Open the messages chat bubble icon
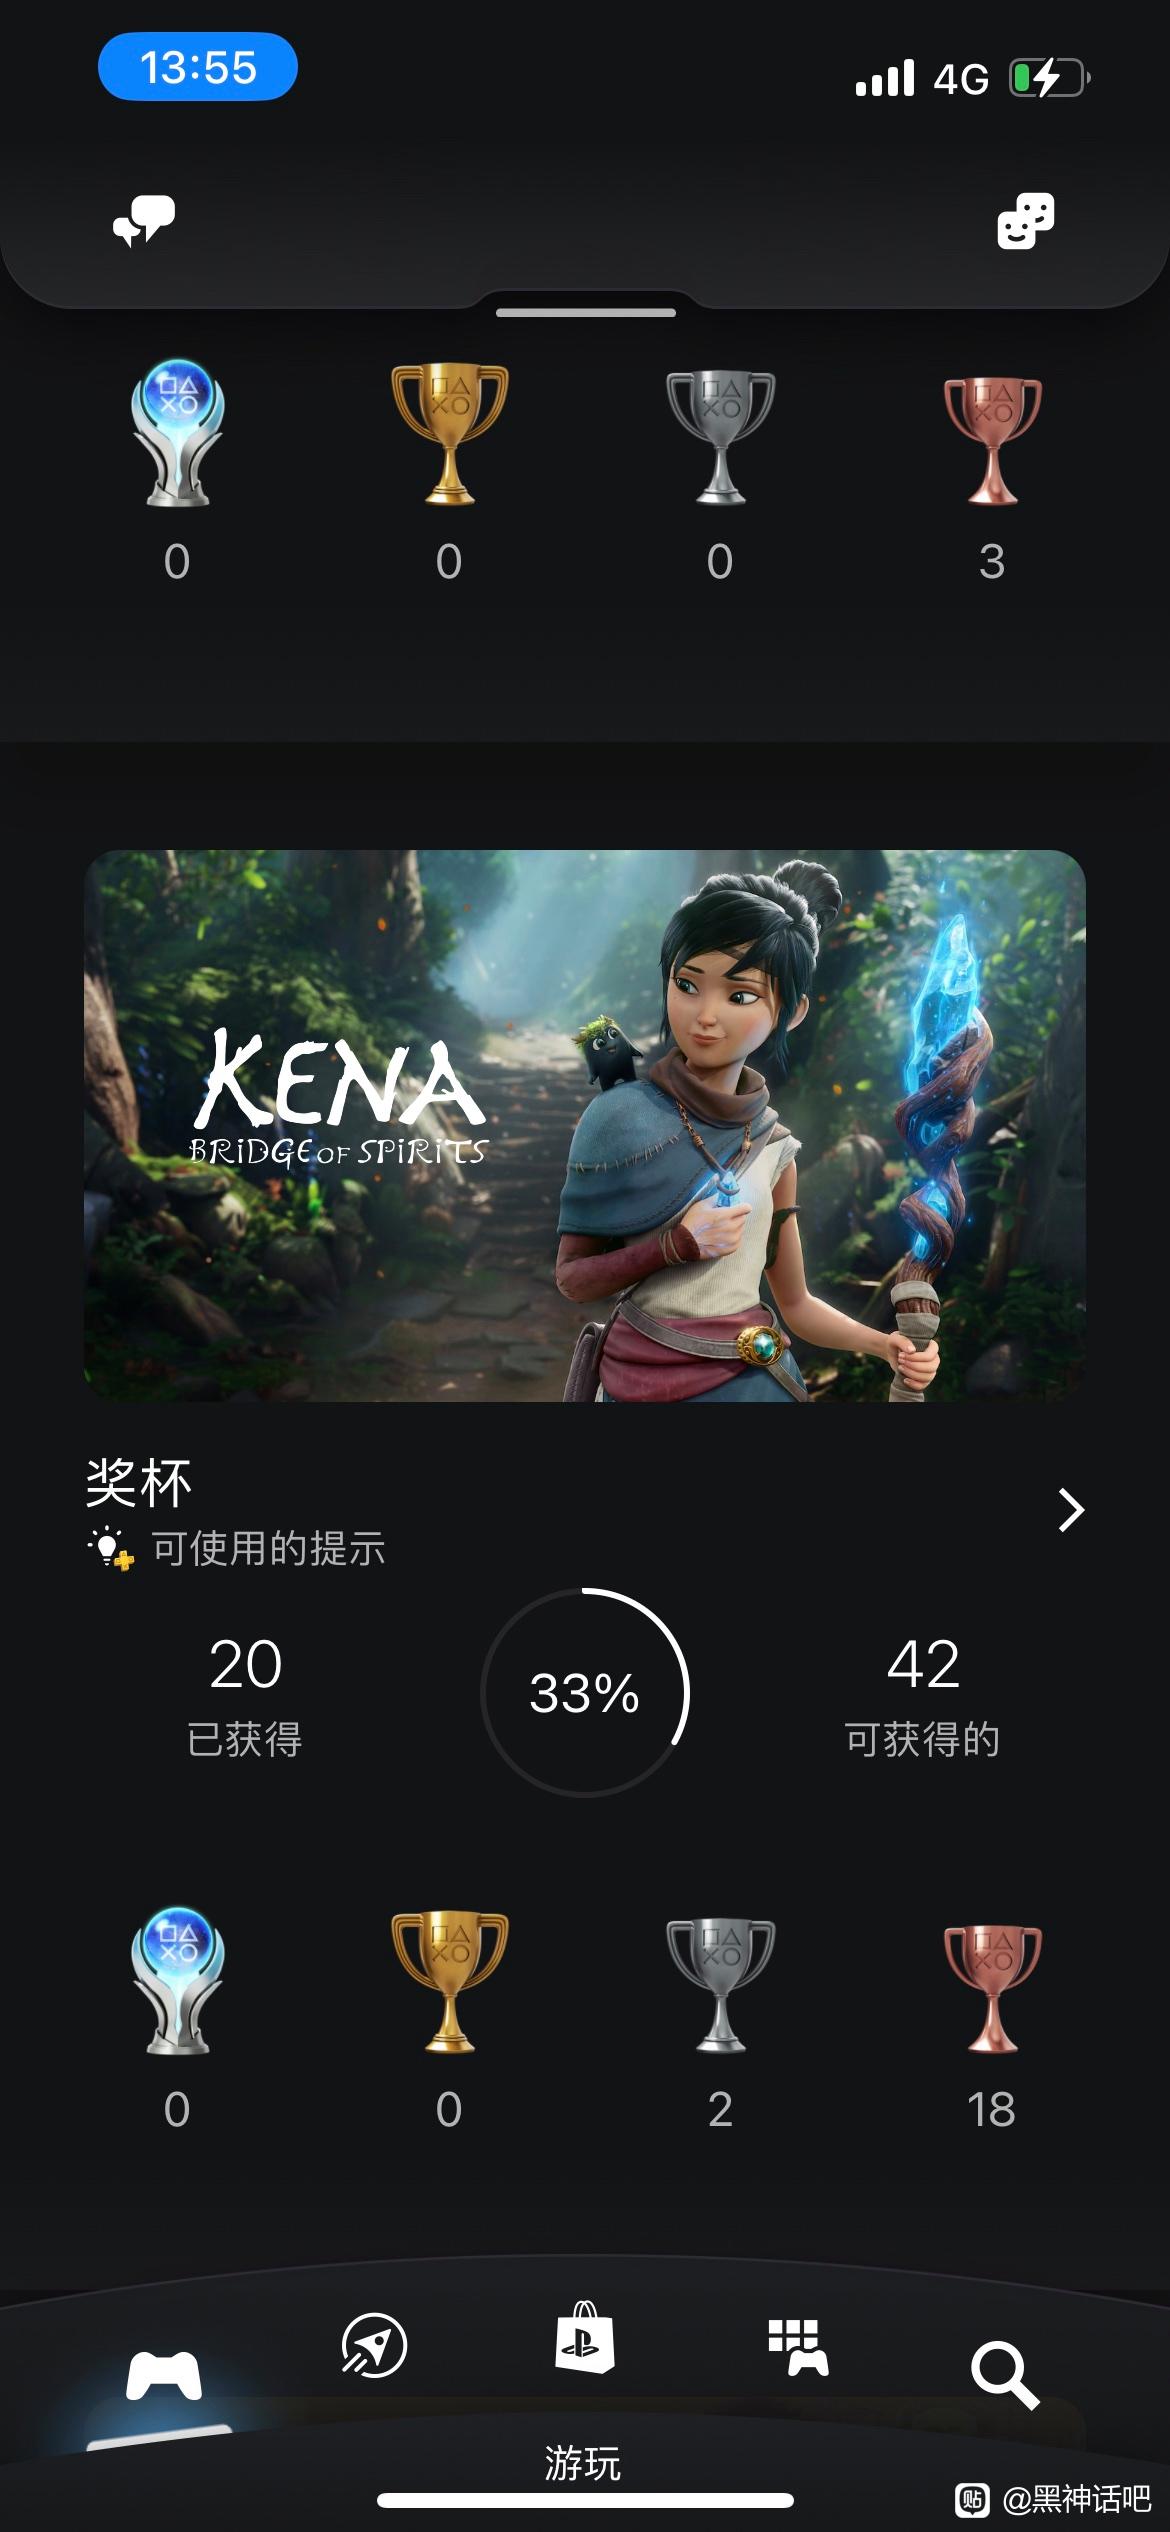This screenshot has height=2532, width=1170. pos(144,220)
